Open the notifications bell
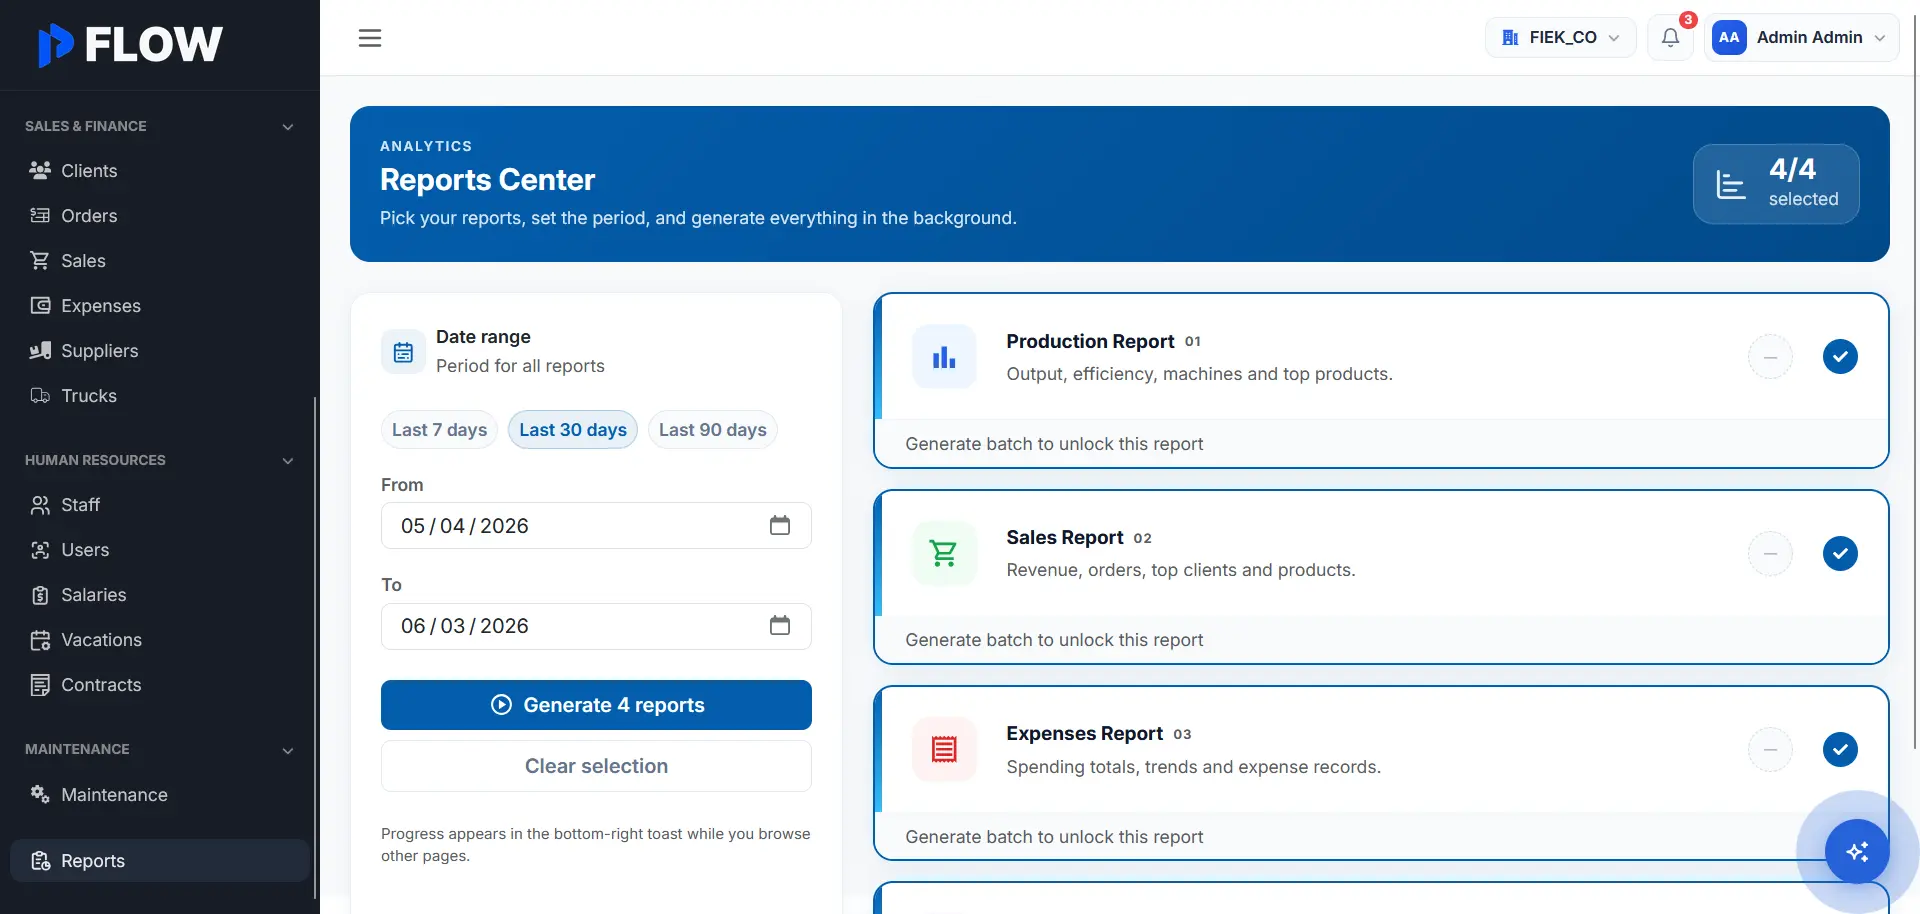This screenshot has width=1920, height=914. pyautogui.click(x=1670, y=38)
